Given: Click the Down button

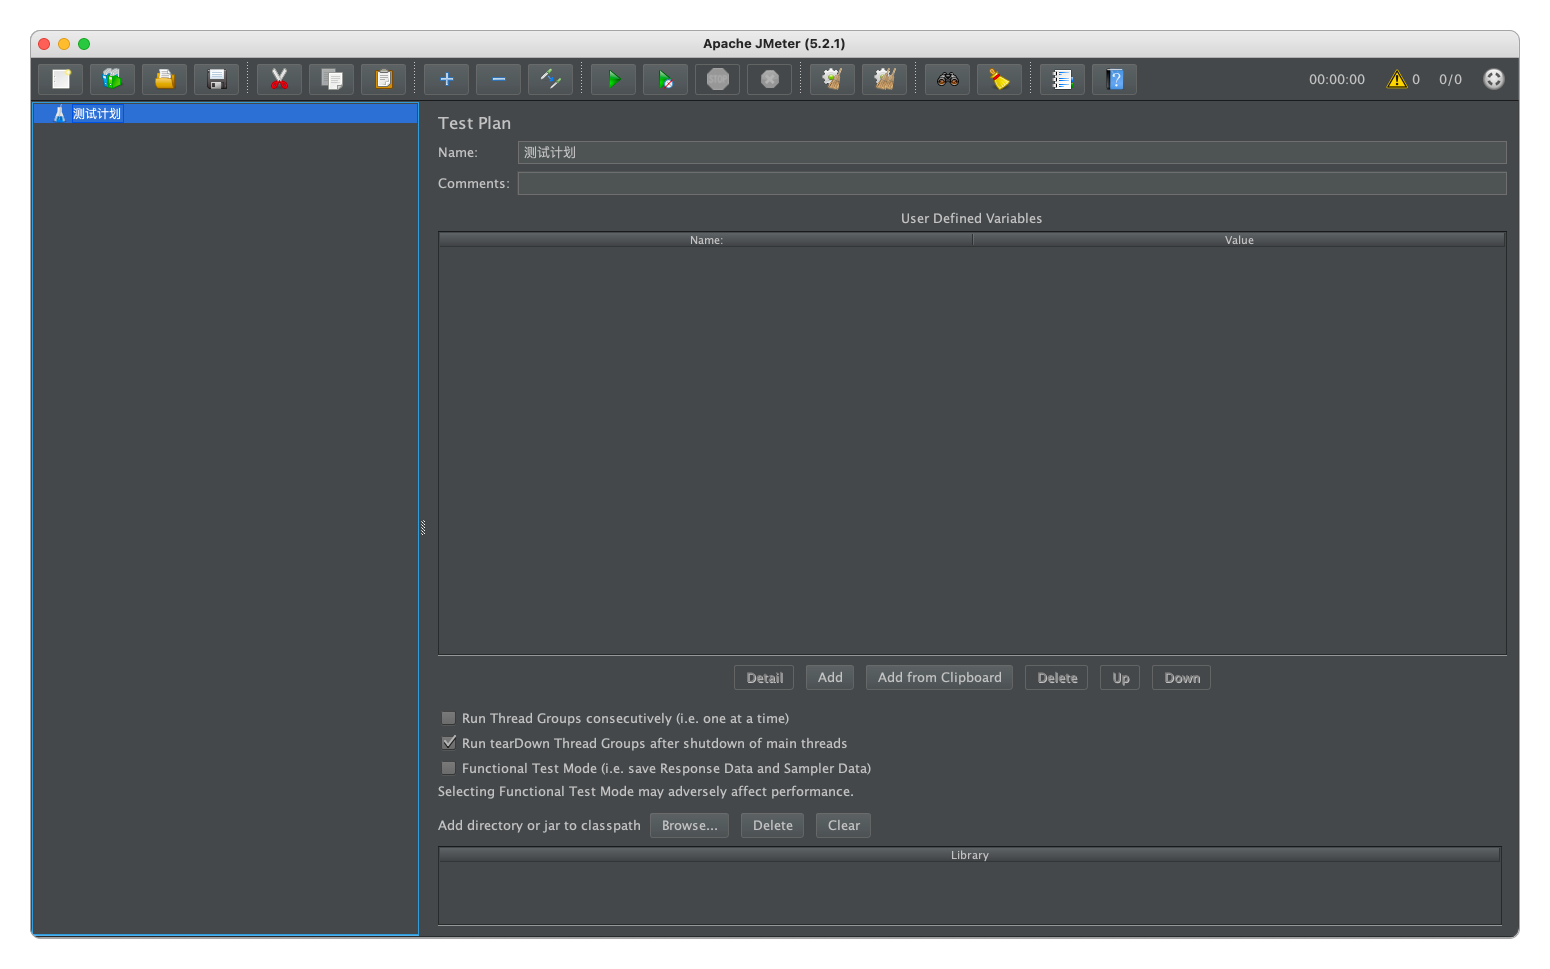Looking at the screenshot, I should (x=1181, y=678).
